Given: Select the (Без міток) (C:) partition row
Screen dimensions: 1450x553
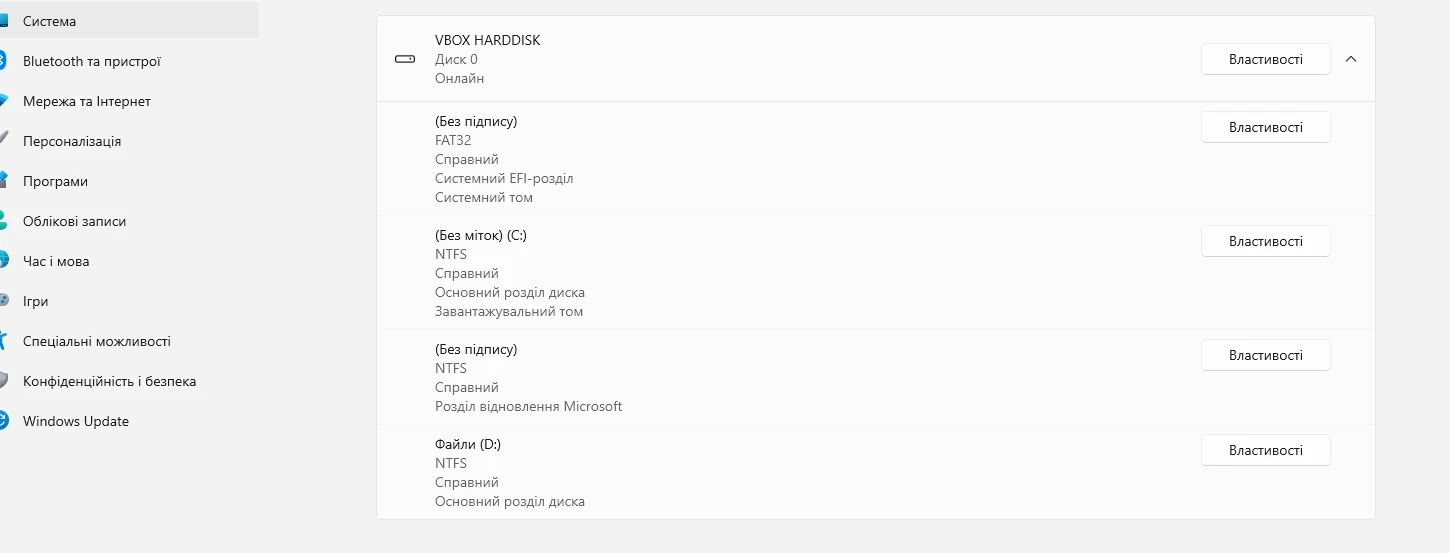Looking at the screenshot, I should [875, 273].
